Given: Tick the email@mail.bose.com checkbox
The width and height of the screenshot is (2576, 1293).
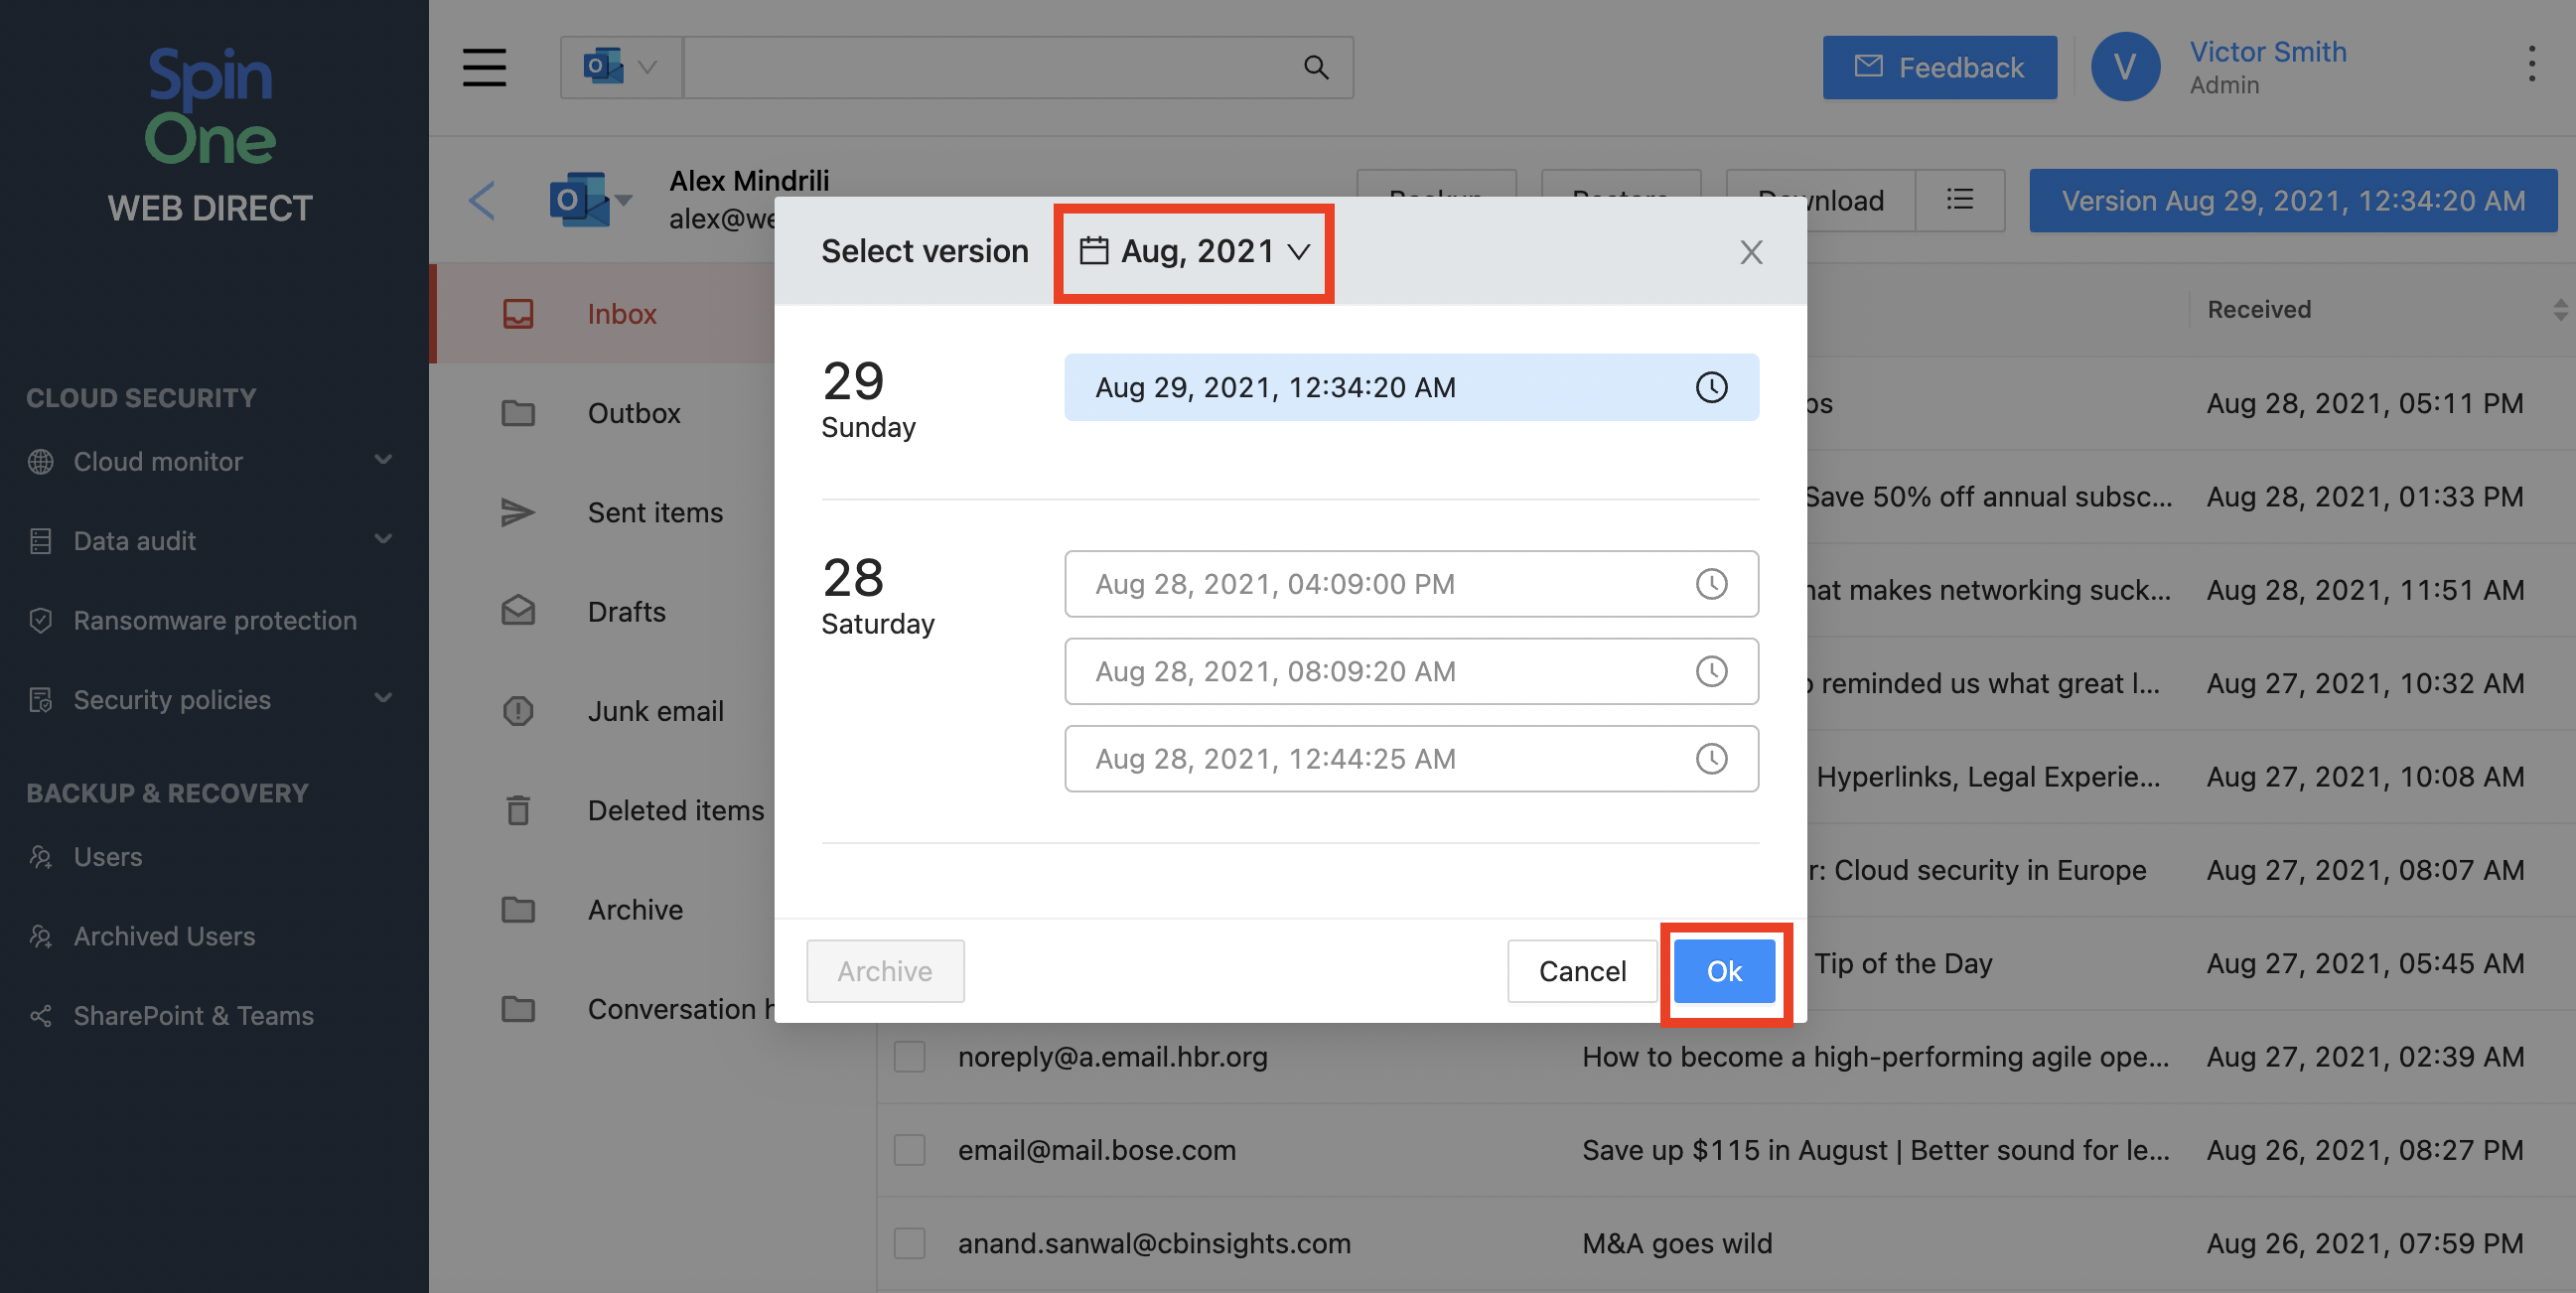Looking at the screenshot, I should click(909, 1150).
